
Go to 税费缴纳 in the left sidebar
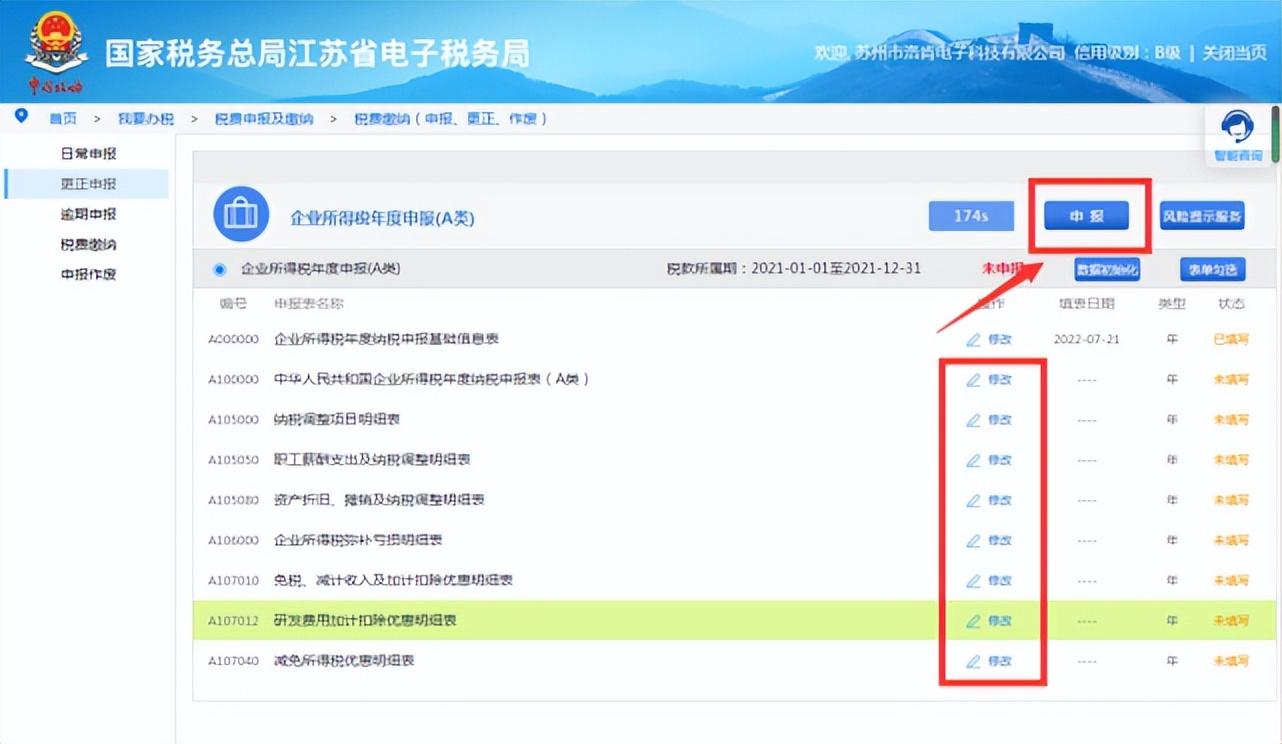pos(88,244)
